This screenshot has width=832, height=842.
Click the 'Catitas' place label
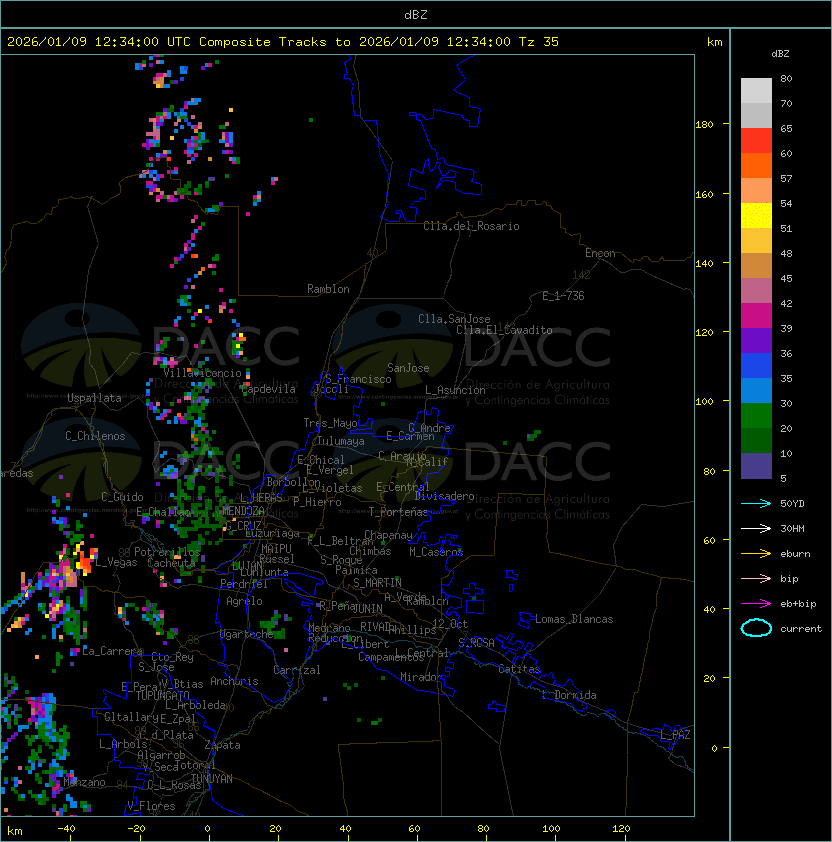(x=519, y=670)
